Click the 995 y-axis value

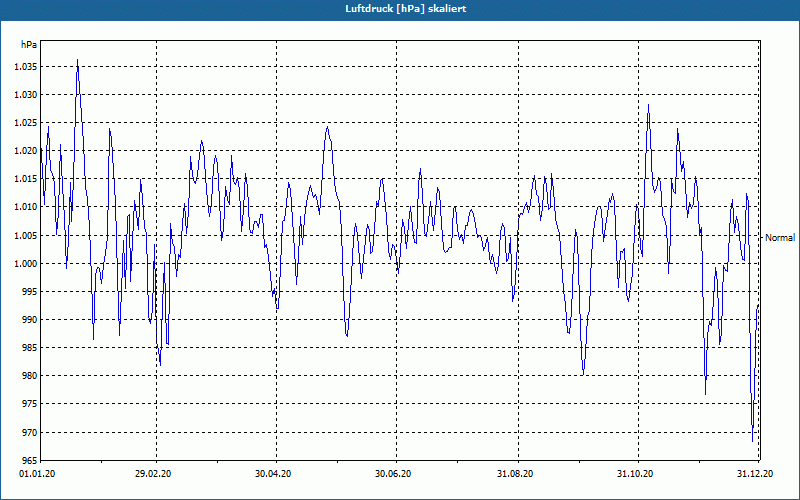click(x=30, y=291)
